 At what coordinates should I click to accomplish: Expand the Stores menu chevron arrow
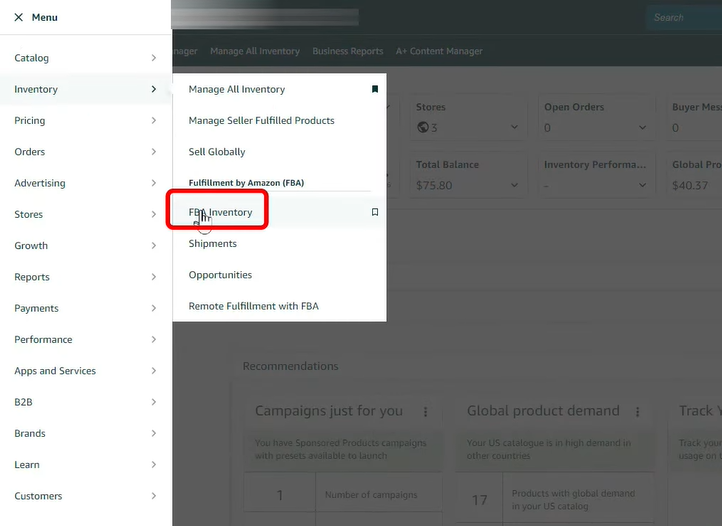[154, 214]
